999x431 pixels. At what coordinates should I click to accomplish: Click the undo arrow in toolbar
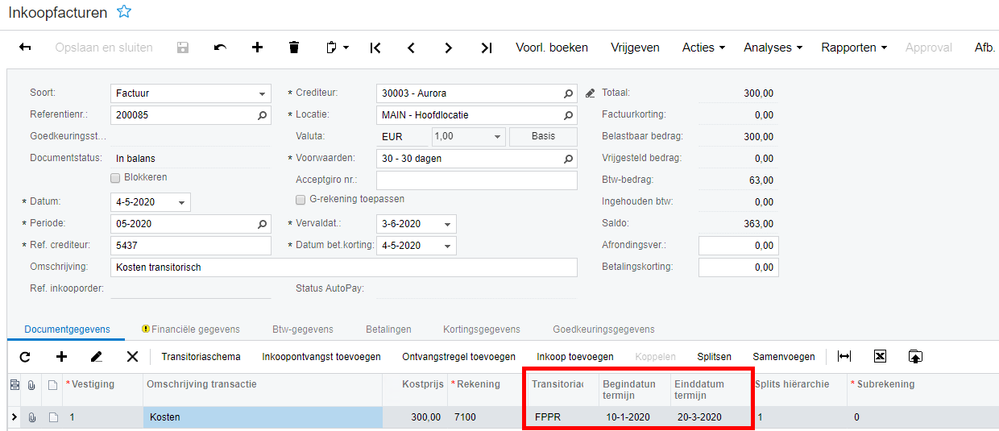[x=220, y=47]
